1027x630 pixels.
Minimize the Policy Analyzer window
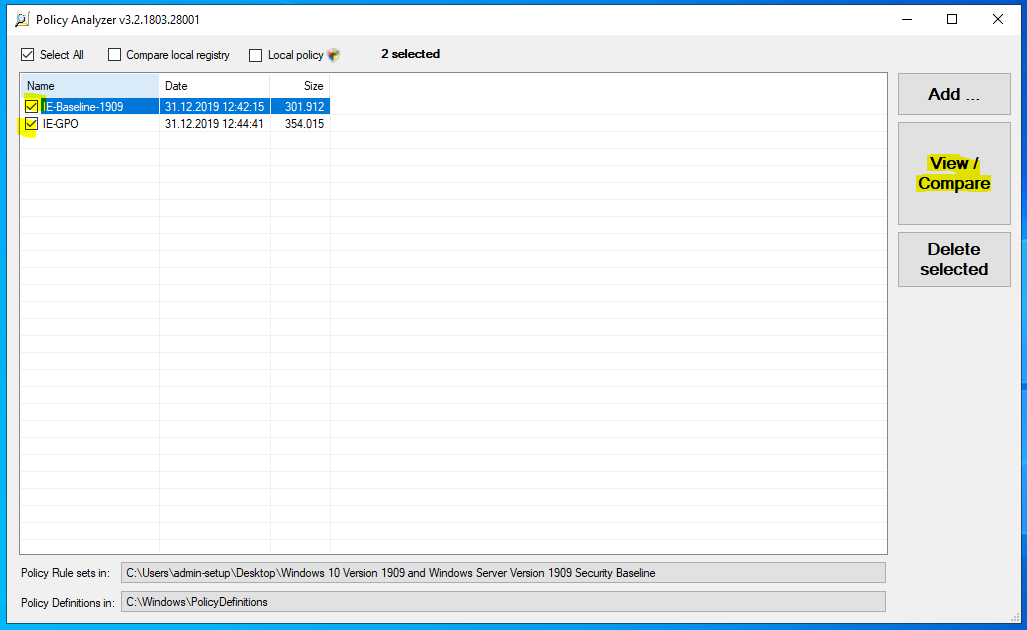[907, 20]
